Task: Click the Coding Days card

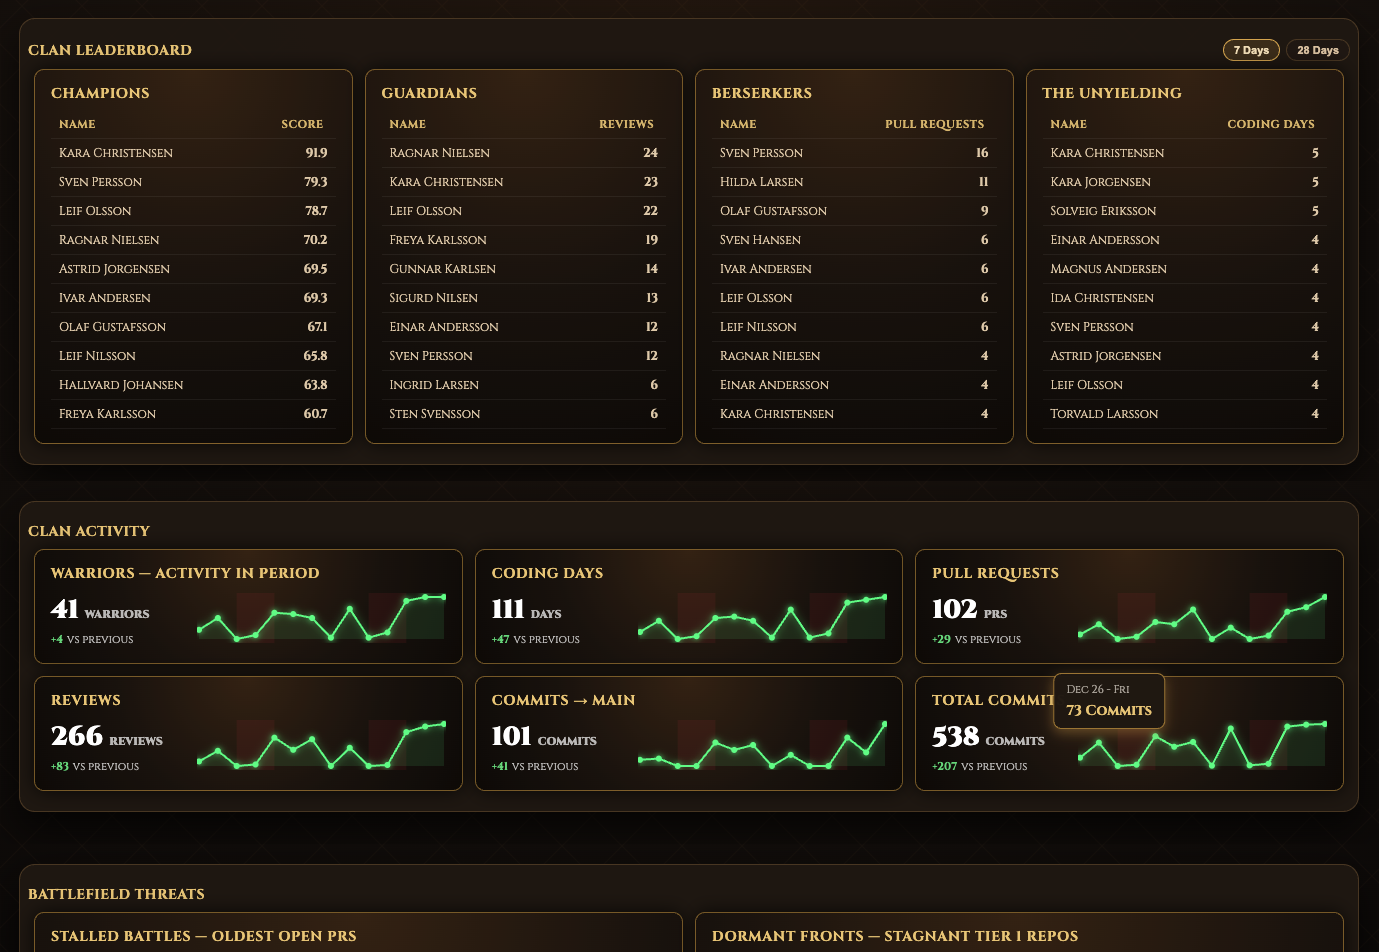Action: (688, 606)
